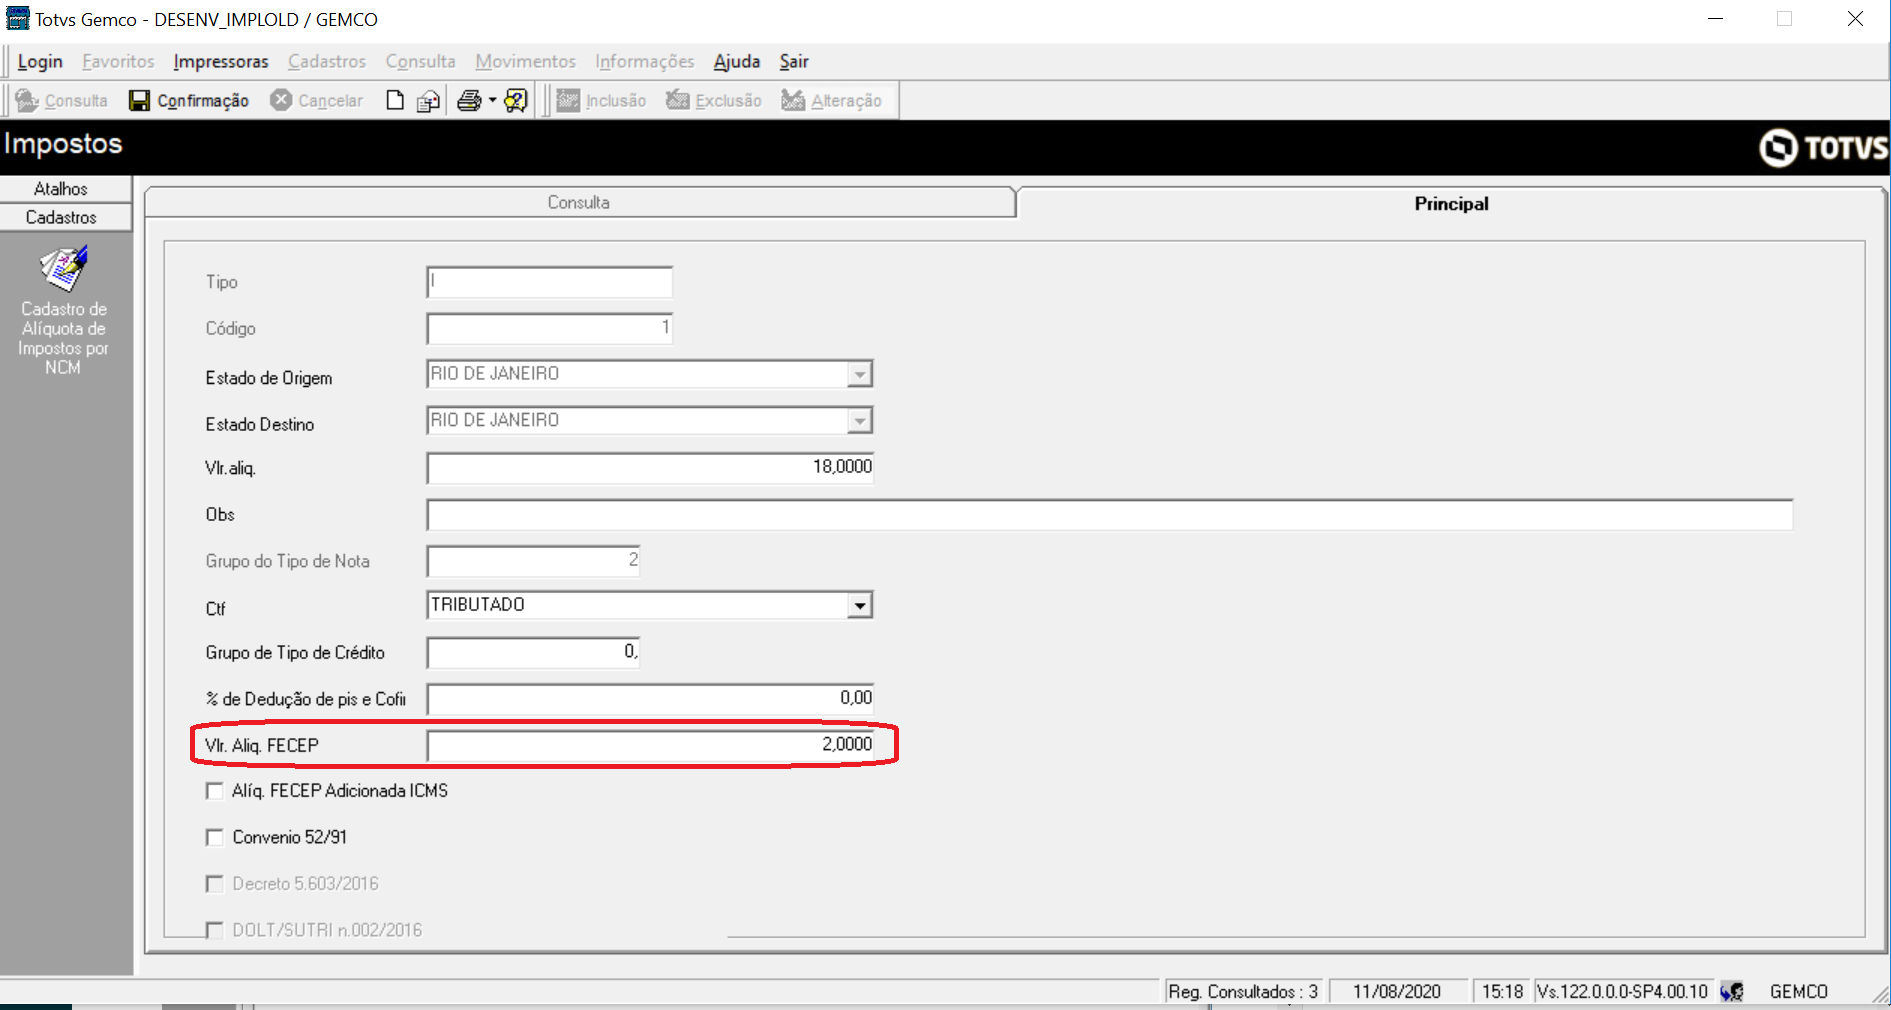Click the Cadastros sidebar button
The width and height of the screenshot is (1891, 1010).
tap(65, 217)
